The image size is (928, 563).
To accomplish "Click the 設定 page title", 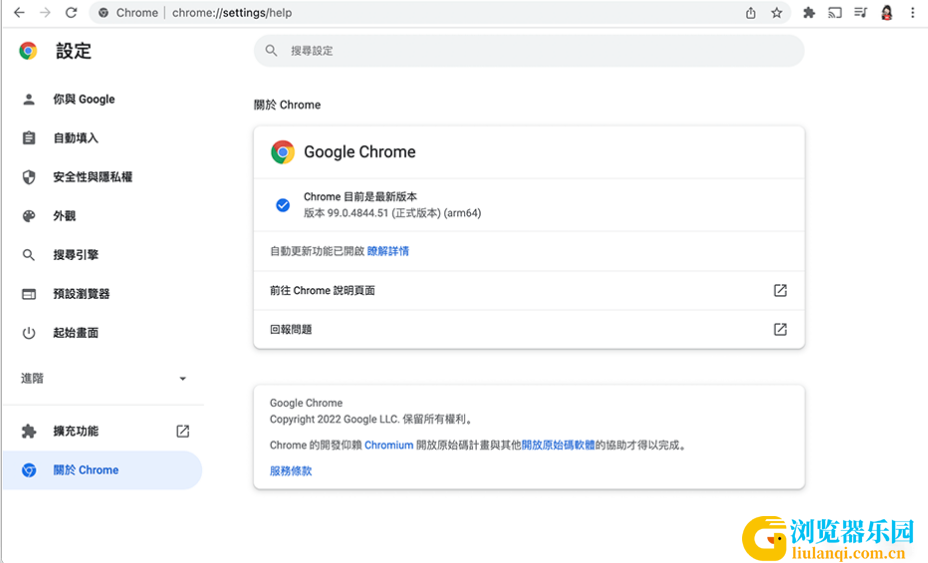I will (x=73, y=51).
